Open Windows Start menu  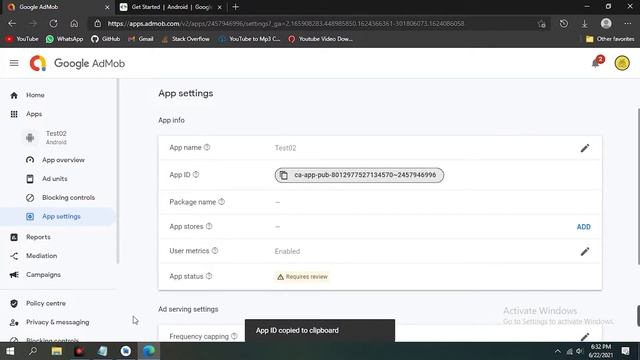point(10,351)
